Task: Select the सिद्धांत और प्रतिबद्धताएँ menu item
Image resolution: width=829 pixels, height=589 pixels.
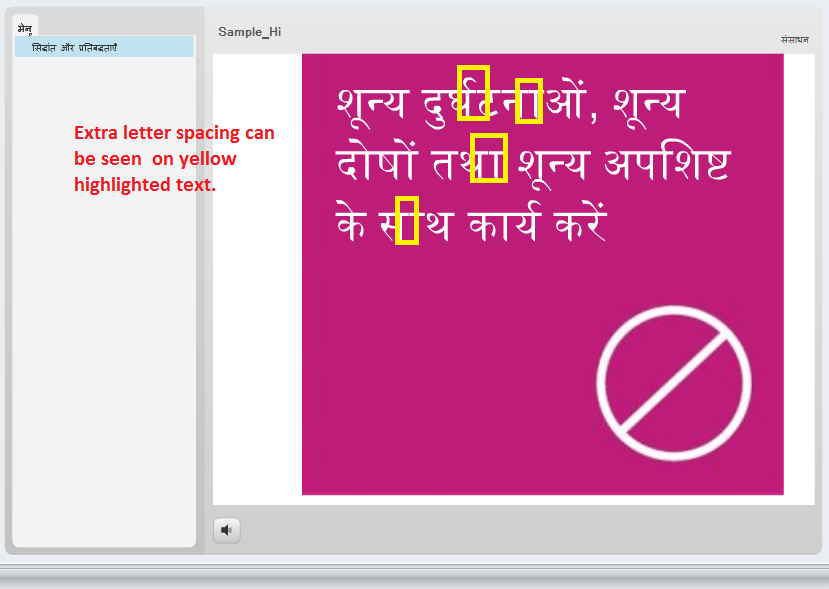Action: (x=104, y=47)
